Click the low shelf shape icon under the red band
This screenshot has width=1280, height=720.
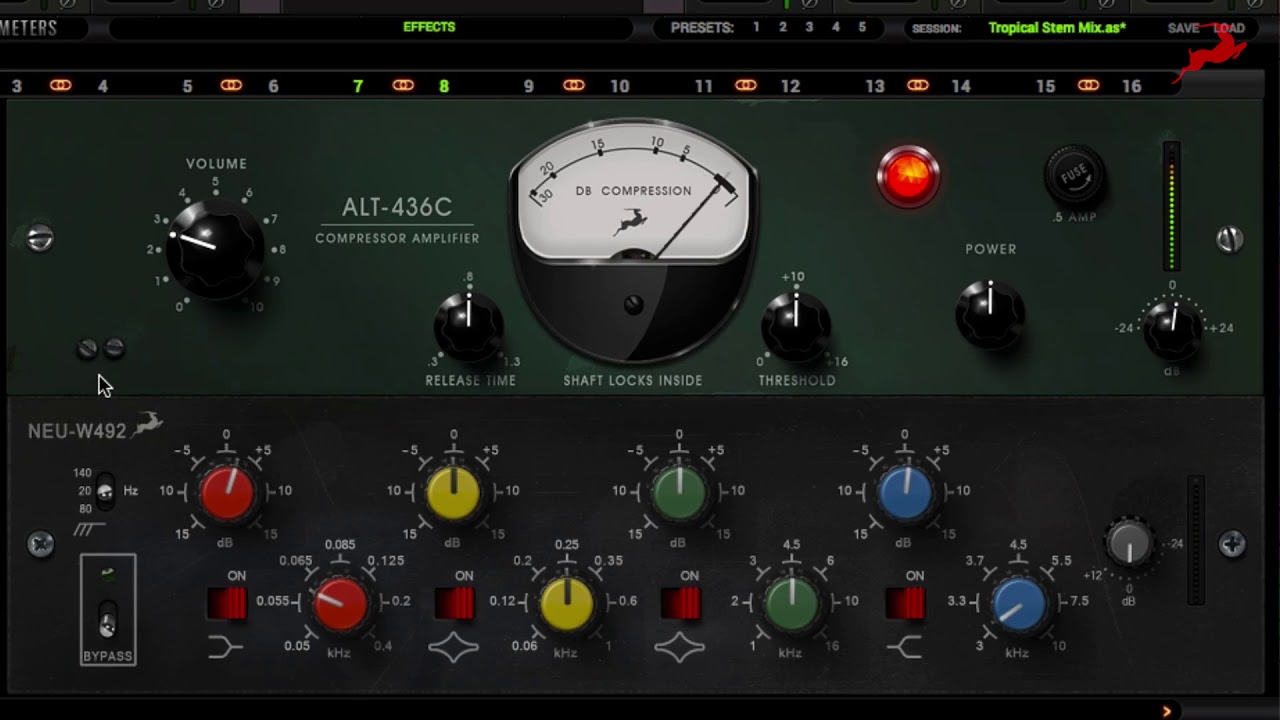coord(225,647)
